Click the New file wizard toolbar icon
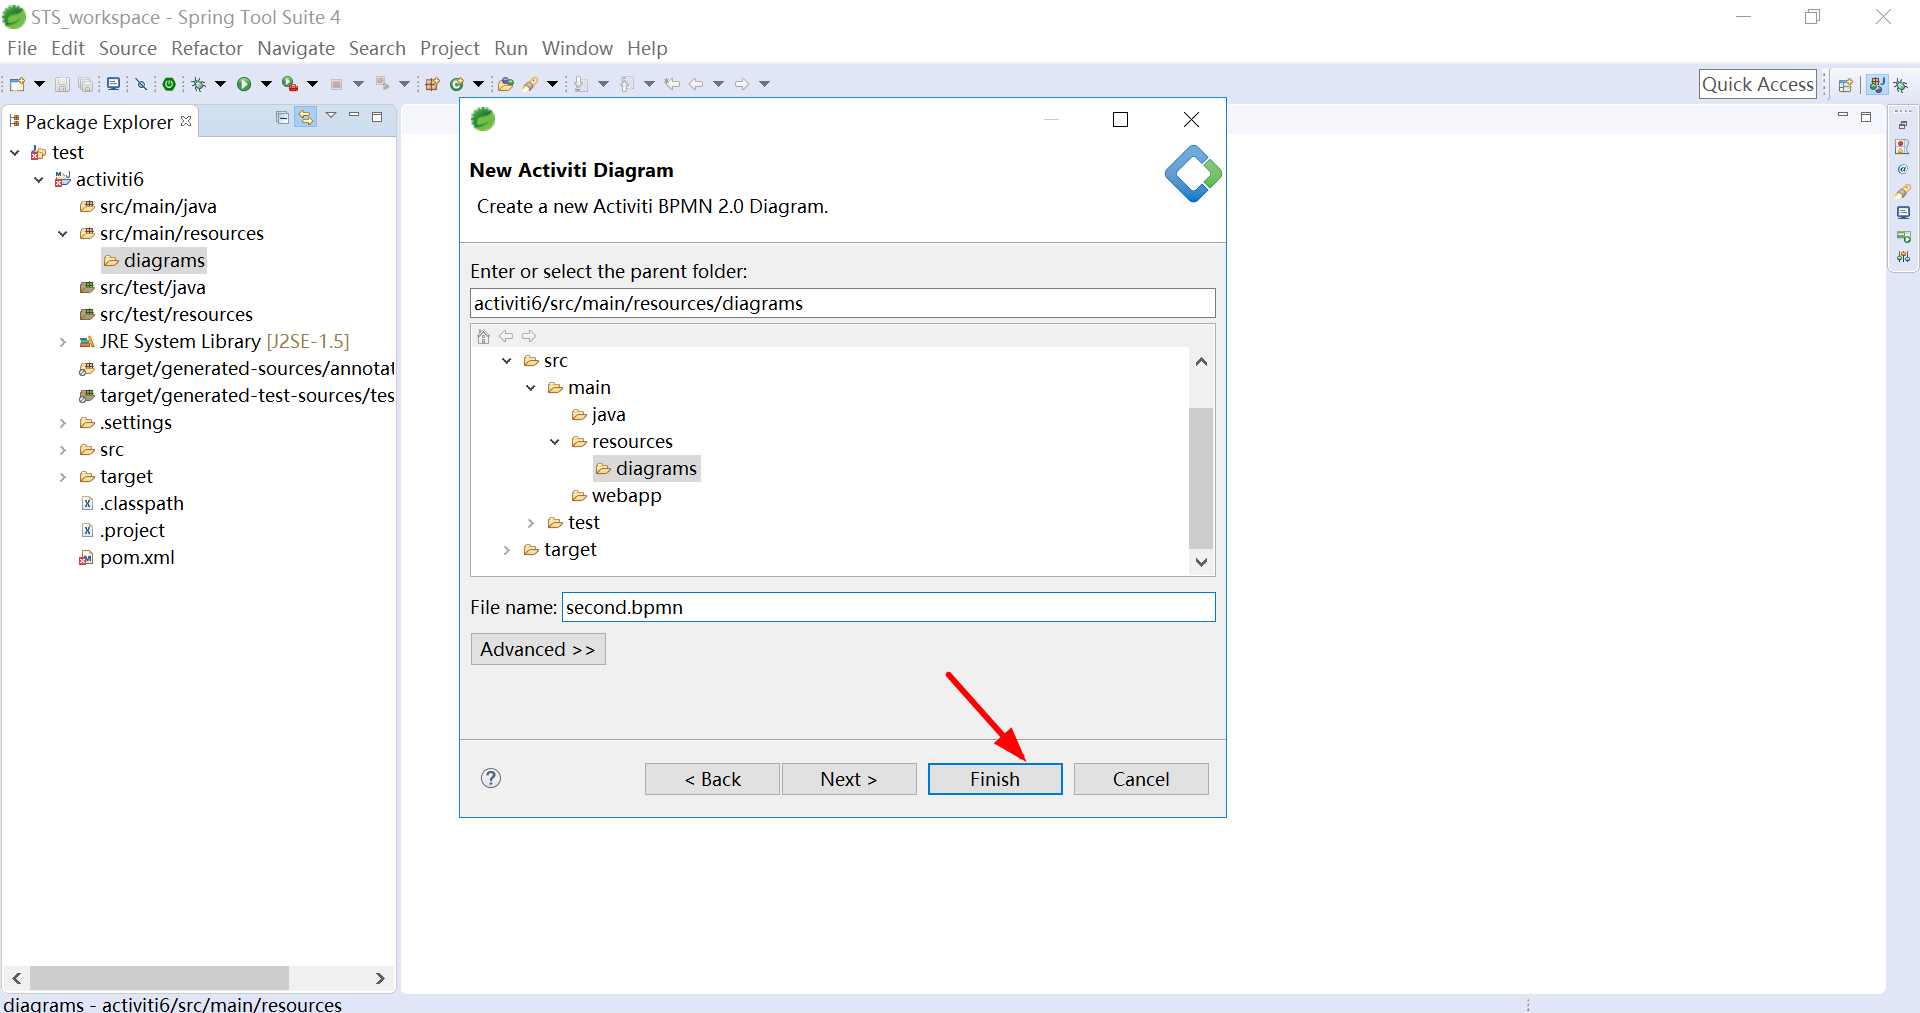Image resolution: width=1920 pixels, height=1013 pixels. click(17, 84)
